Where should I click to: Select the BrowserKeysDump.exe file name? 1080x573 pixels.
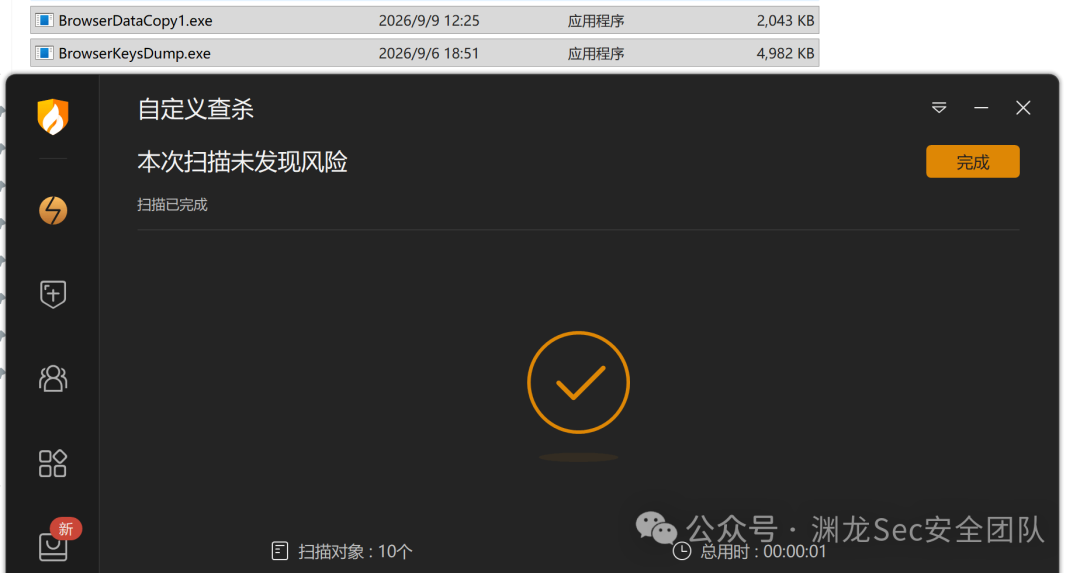[x=134, y=53]
